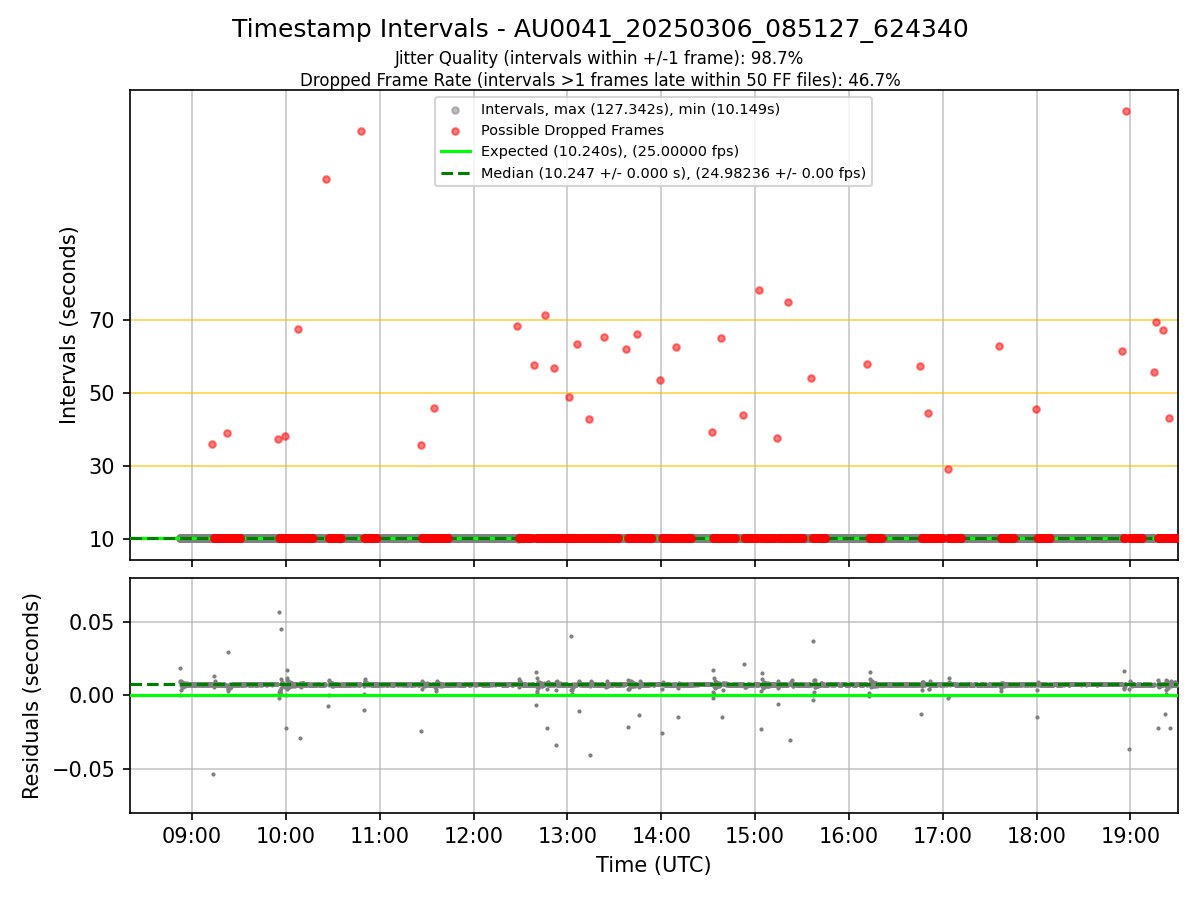Click the dashed green line sample in the legend

(456, 173)
